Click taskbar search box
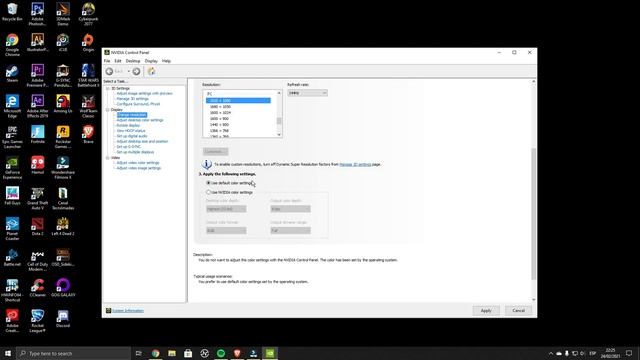640x360 pixels. coord(73,353)
